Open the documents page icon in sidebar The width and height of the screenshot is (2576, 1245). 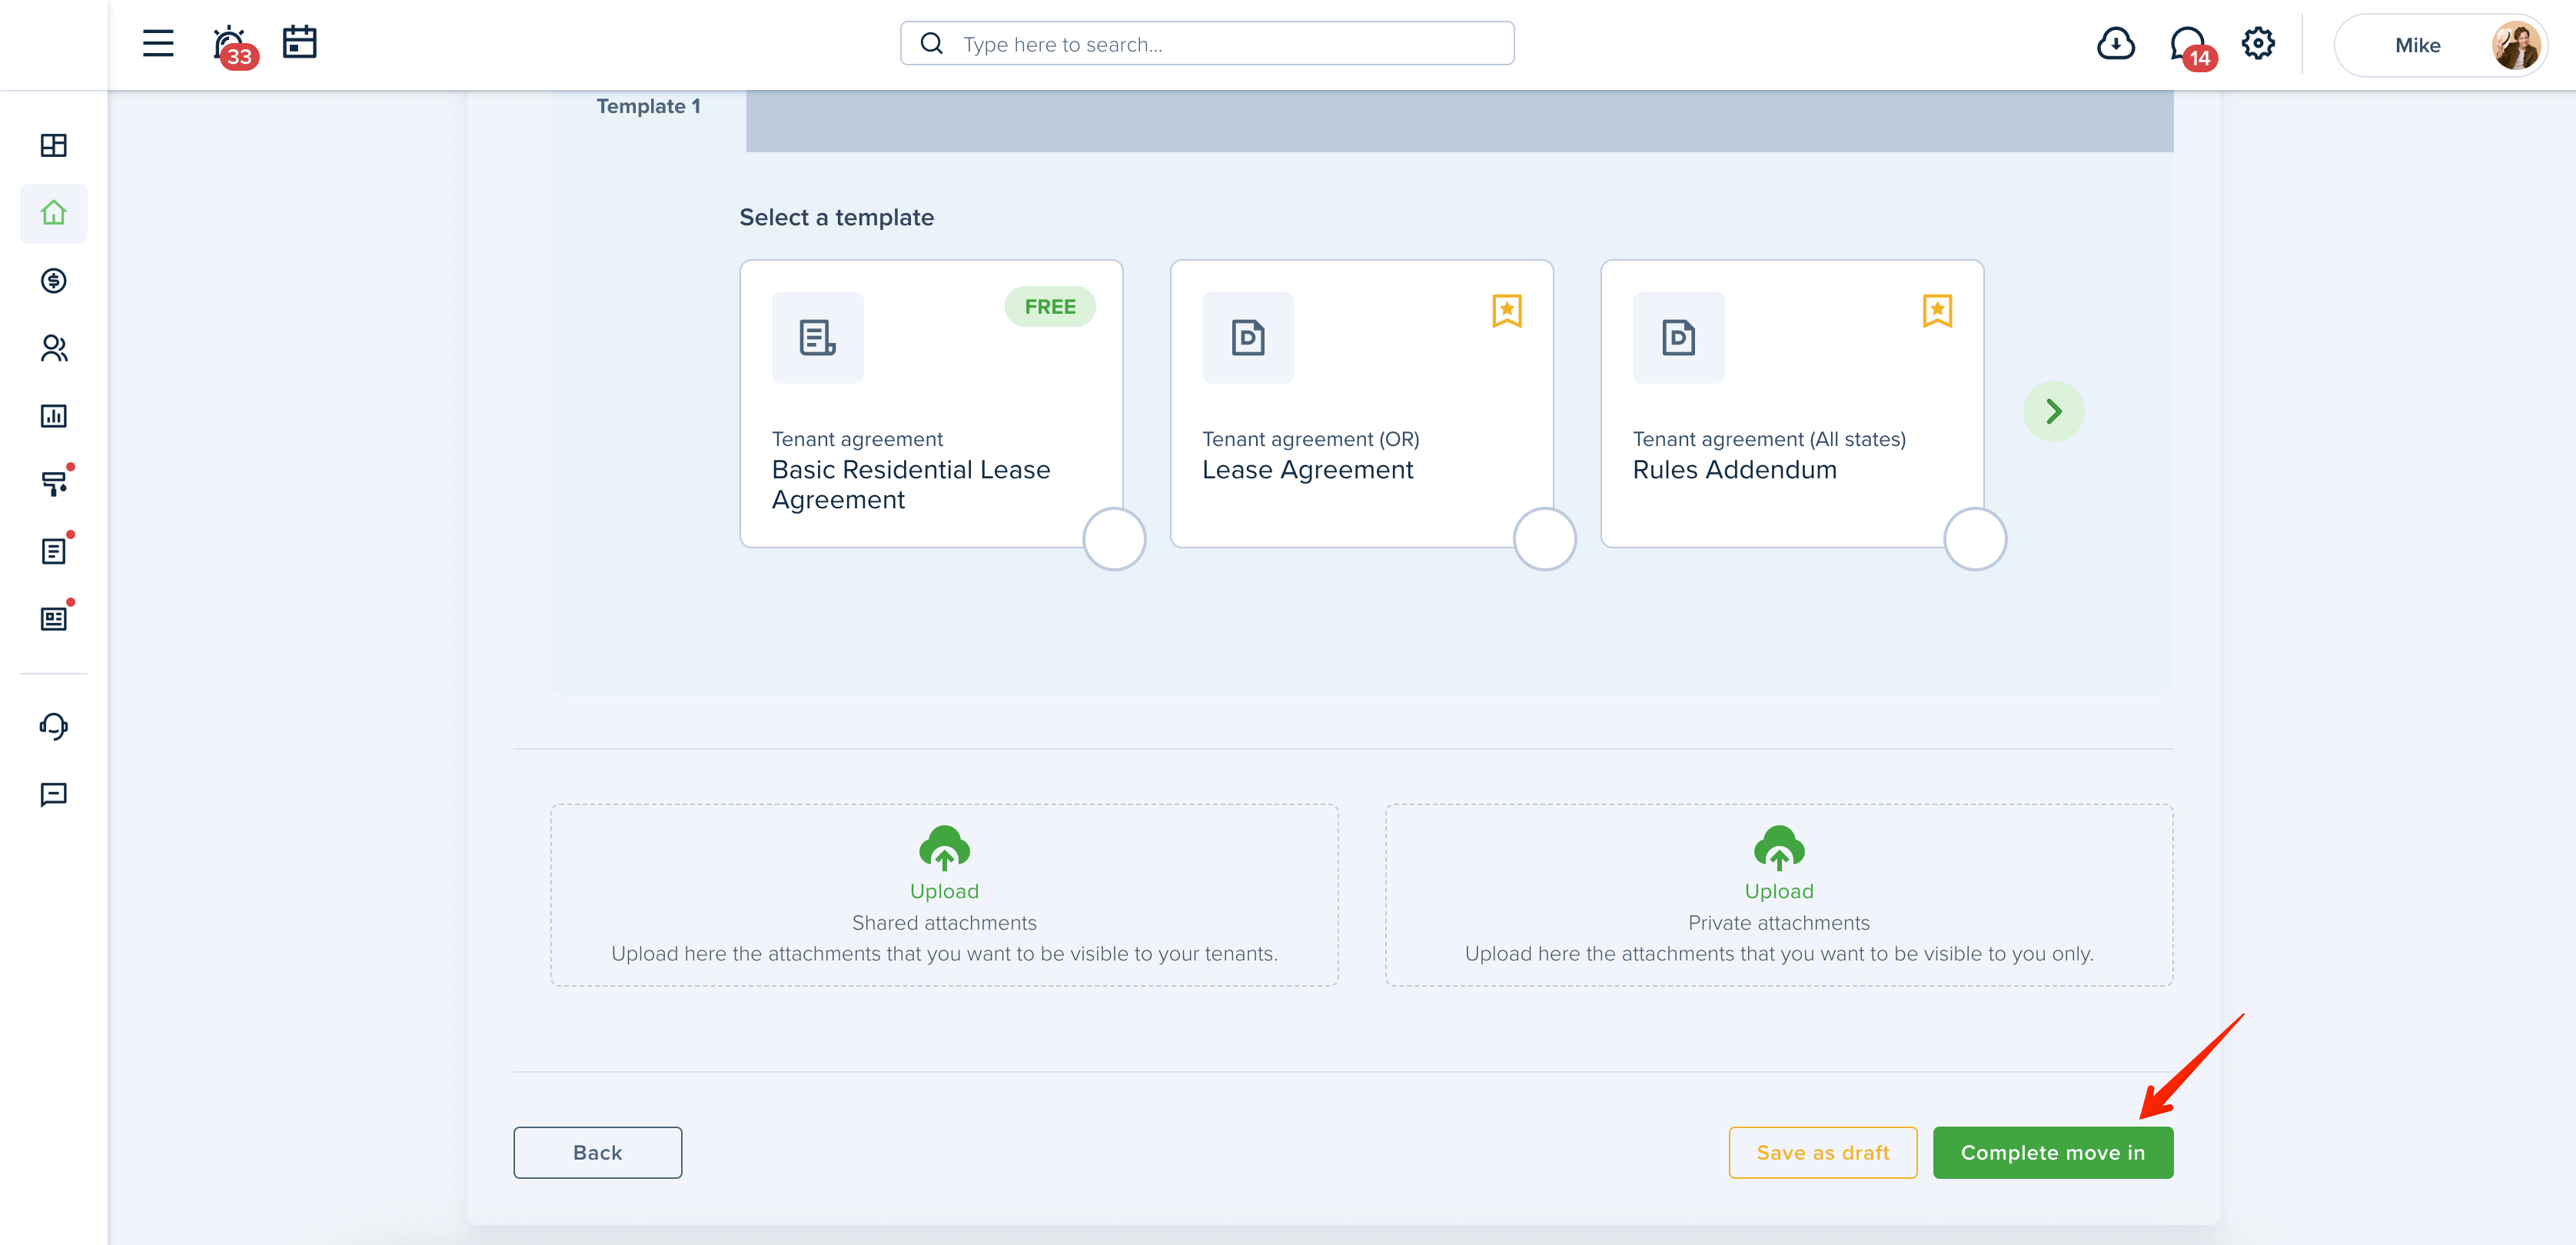[55, 550]
